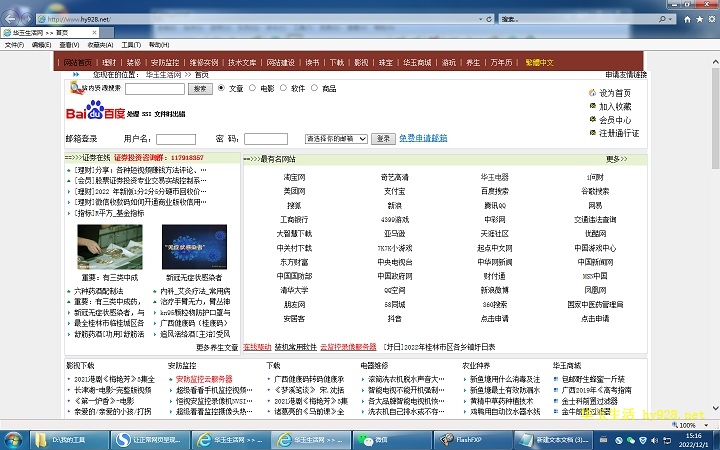Screen dimensions: 720x450
Task: Open 会员中心 from the right sidebar
Action: click(x=614, y=119)
